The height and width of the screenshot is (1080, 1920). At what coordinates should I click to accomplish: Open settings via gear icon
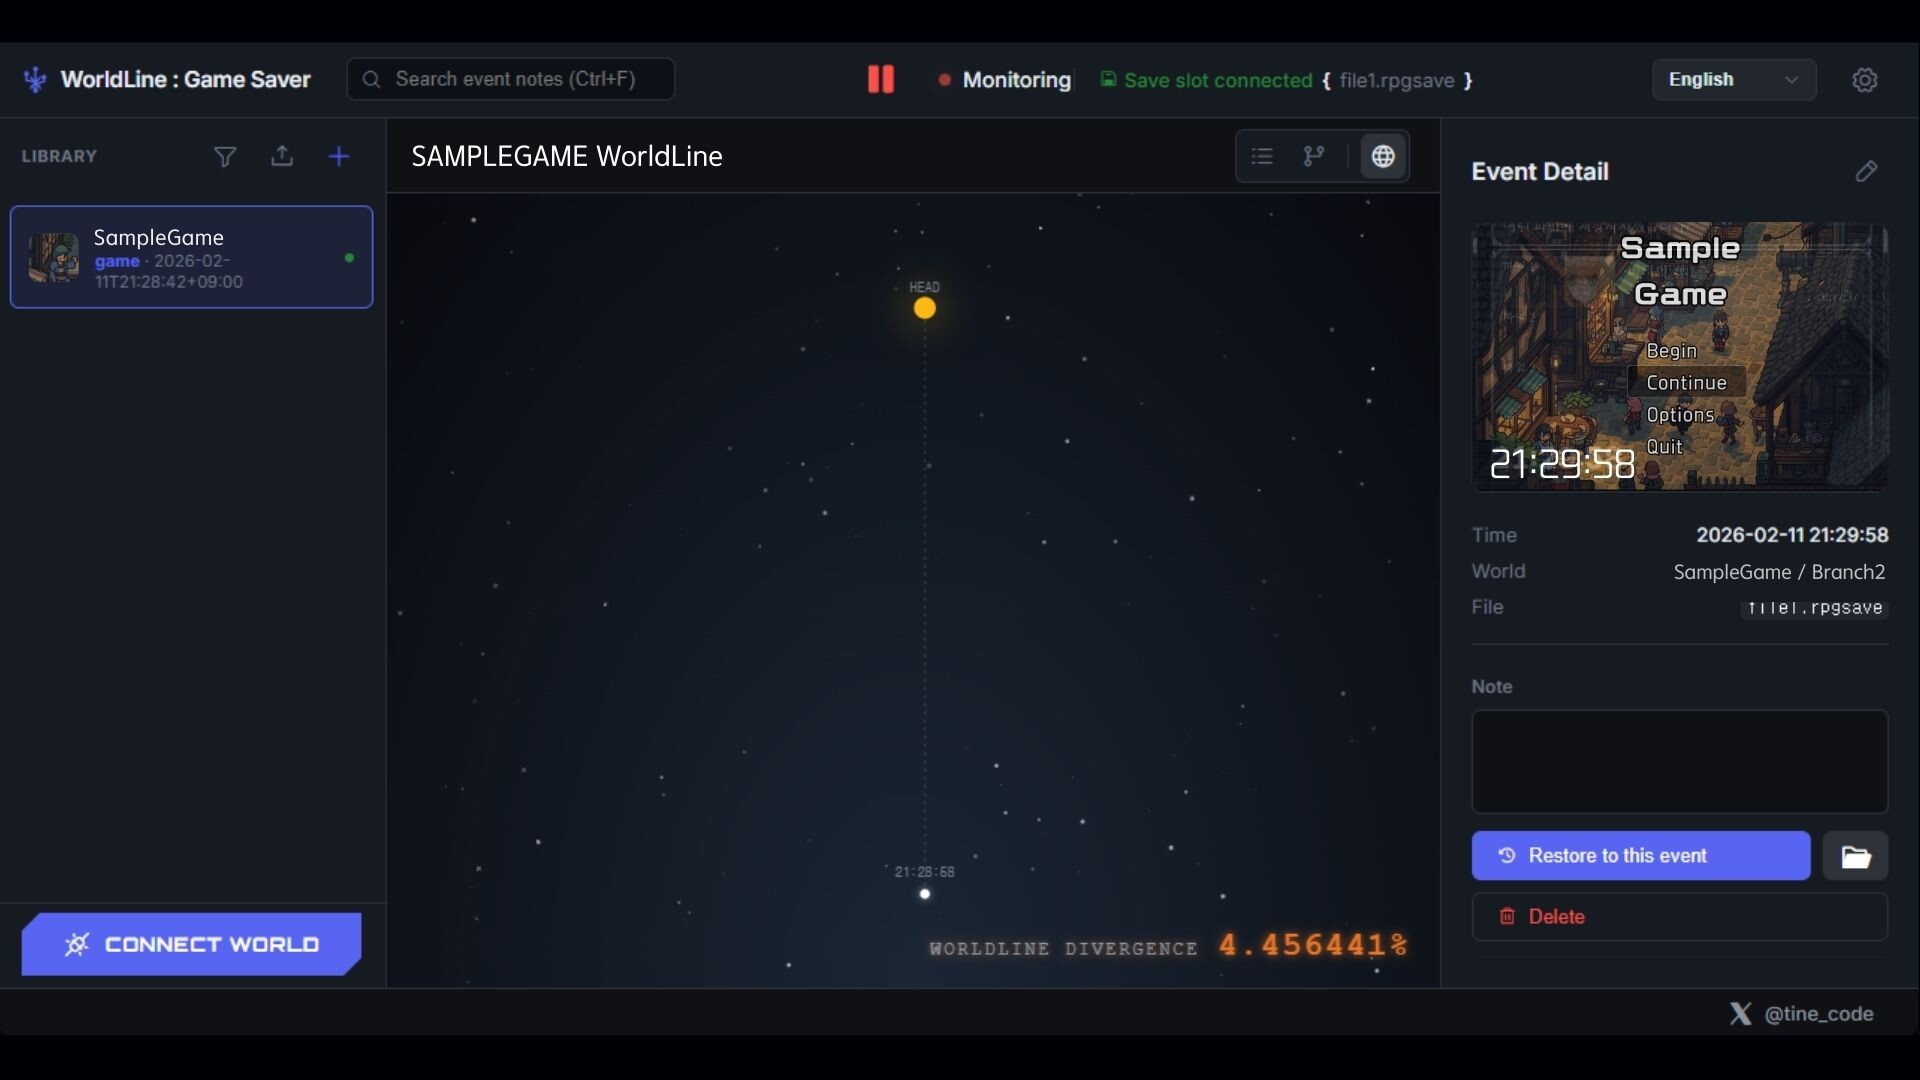(x=1864, y=80)
